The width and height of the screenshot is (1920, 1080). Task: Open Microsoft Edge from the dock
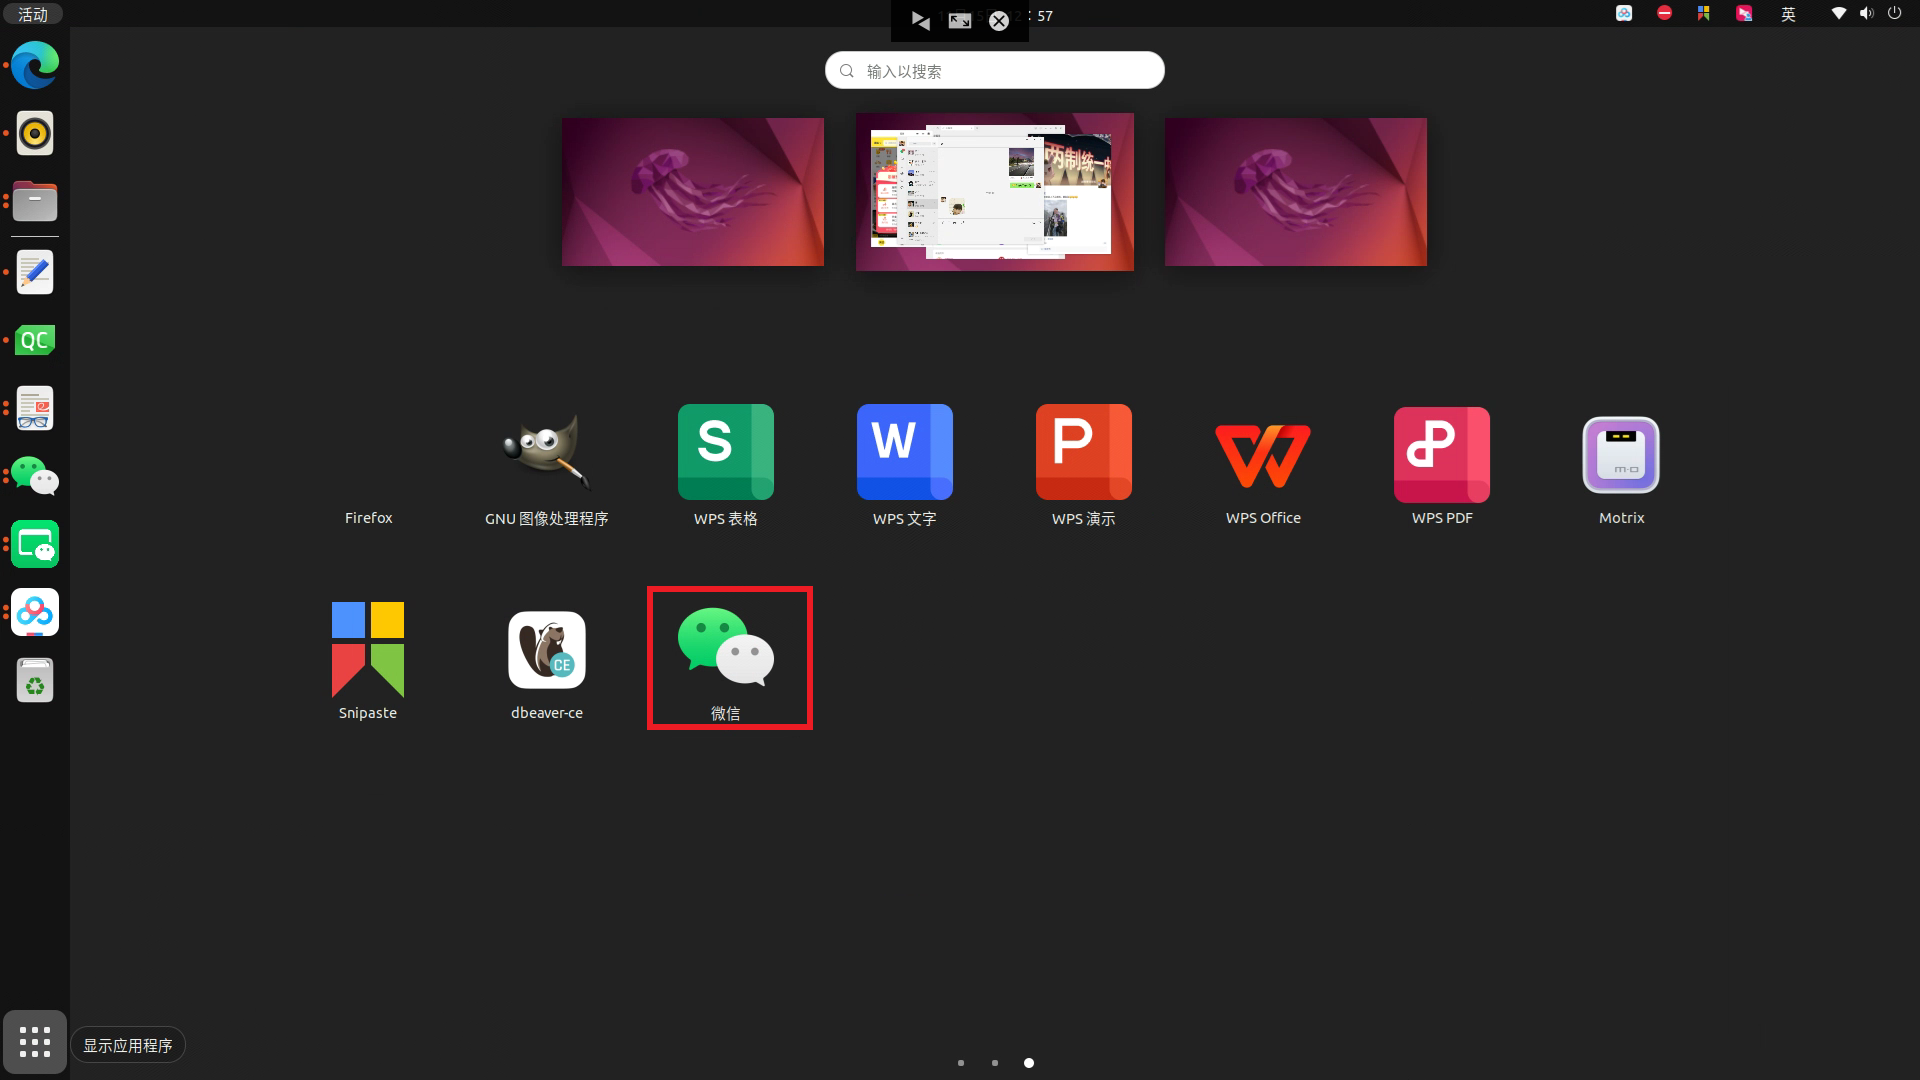35,66
